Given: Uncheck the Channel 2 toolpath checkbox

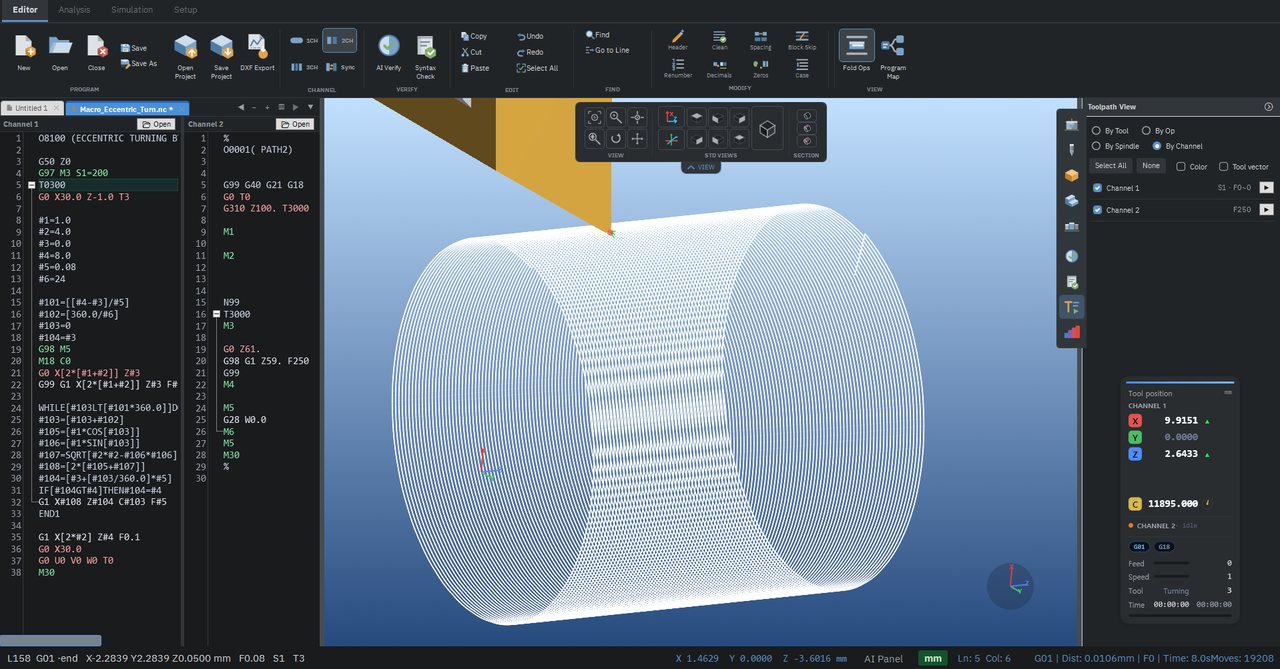Looking at the screenshot, I should [x=1097, y=210].
